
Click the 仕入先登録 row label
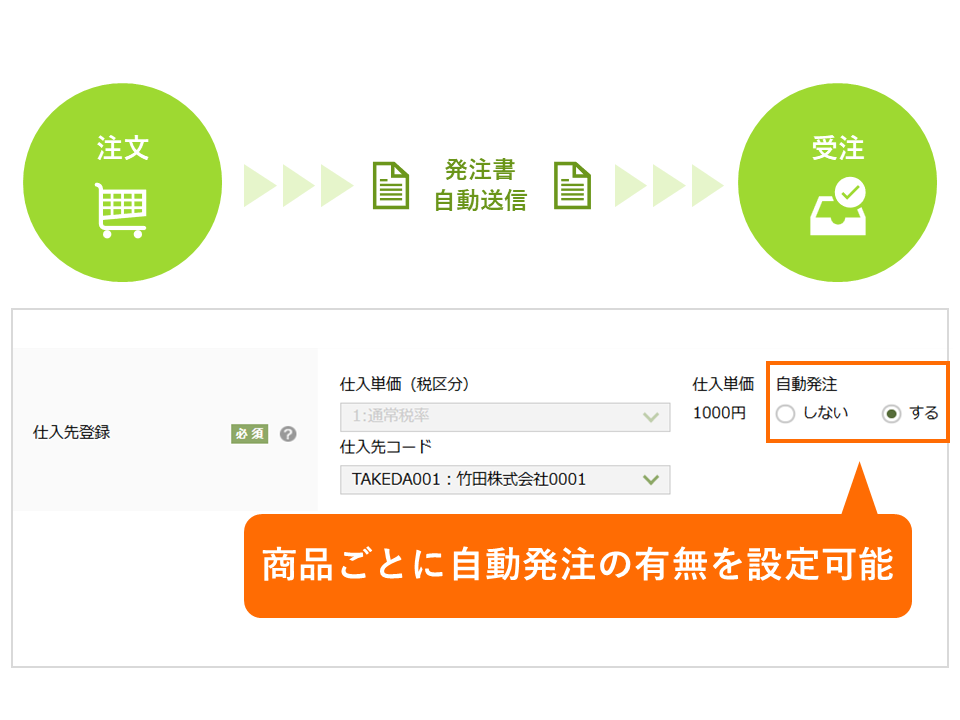(x=72, y=434)
